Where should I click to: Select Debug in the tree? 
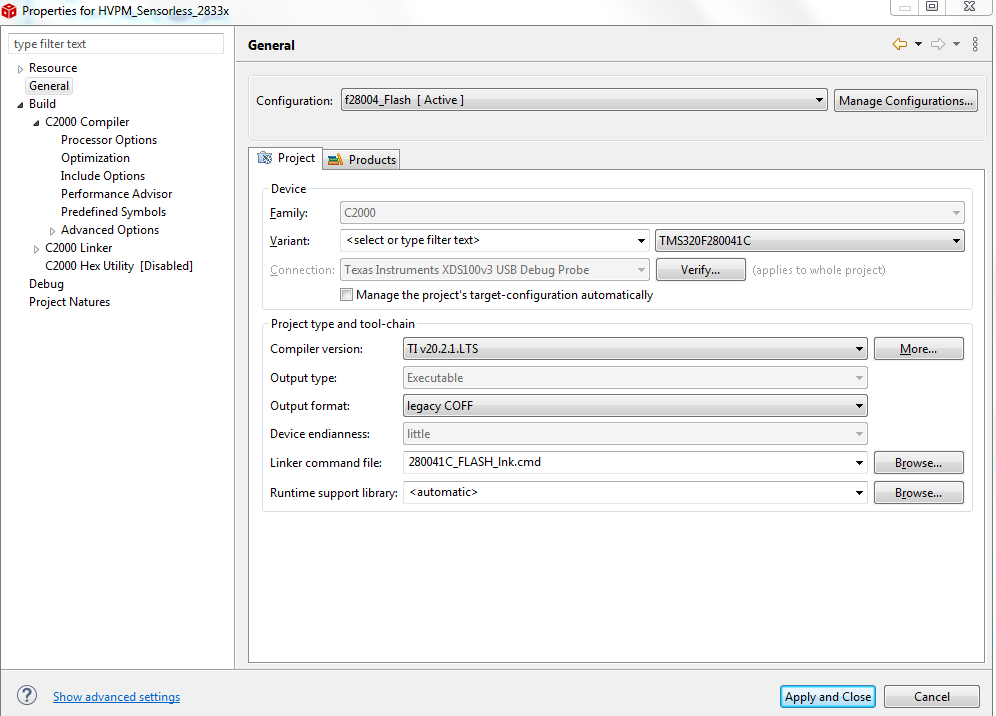[x=46, y=284]
